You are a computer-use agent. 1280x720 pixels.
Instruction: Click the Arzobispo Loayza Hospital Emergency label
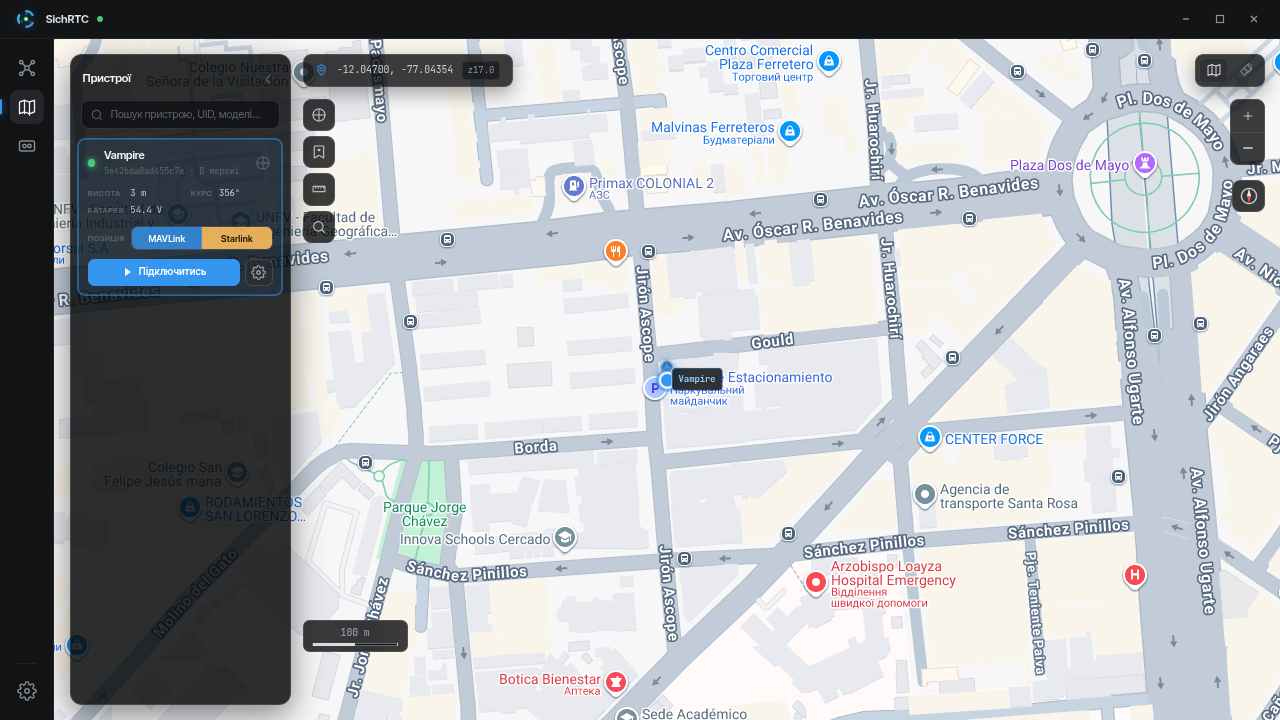pos(893,573)
